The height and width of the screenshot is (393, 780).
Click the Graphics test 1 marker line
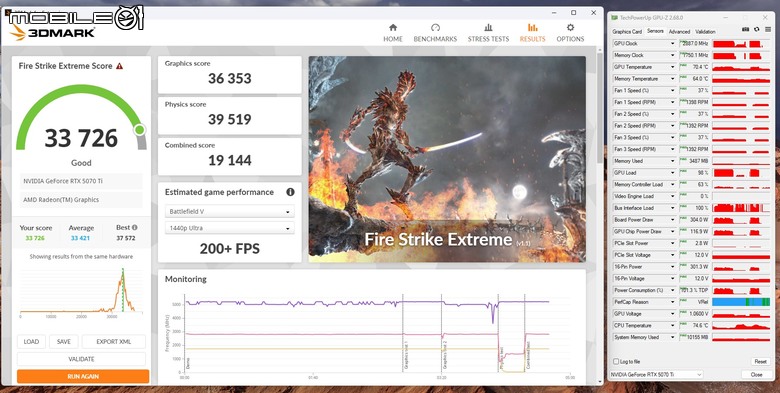tap(402, 333)
